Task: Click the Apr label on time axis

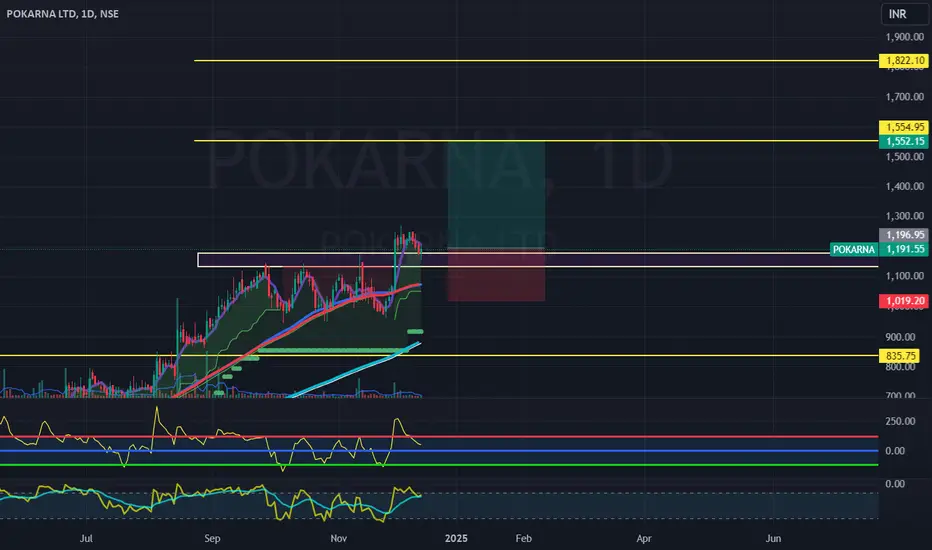Action: (x=644, y=538)
